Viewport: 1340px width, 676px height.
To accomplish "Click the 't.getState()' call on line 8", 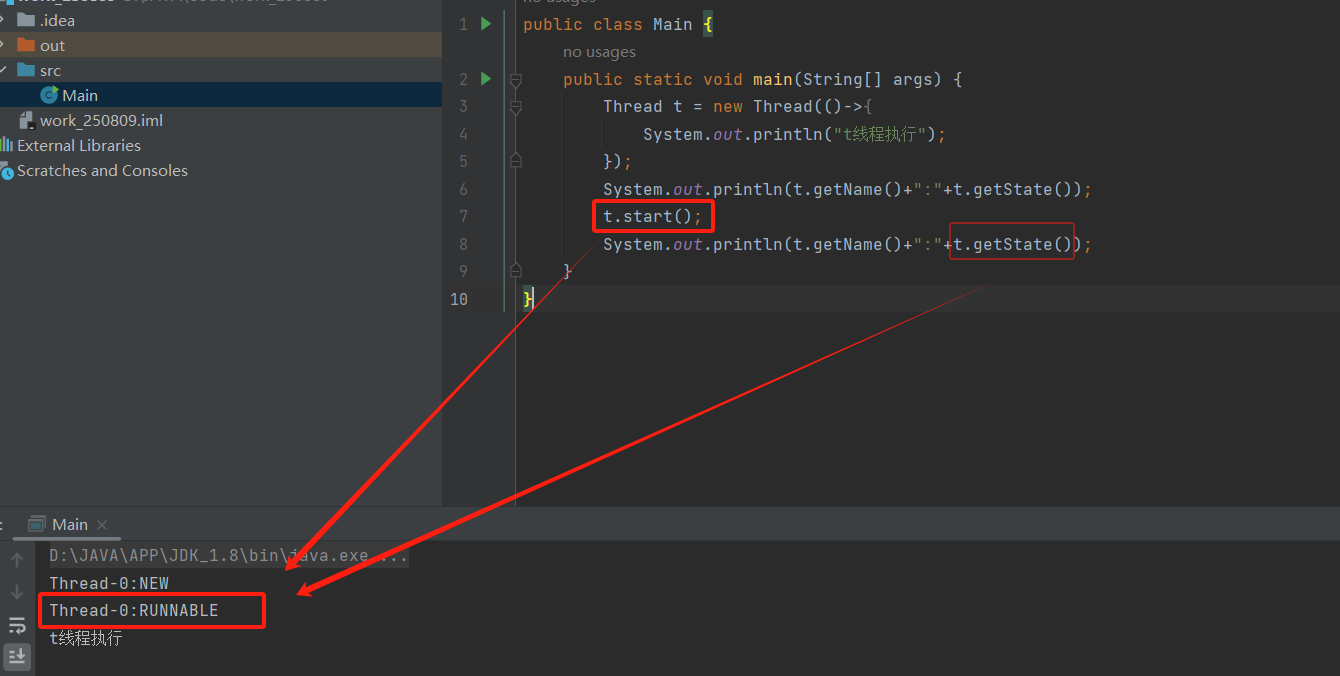I will pos(1012,244).
